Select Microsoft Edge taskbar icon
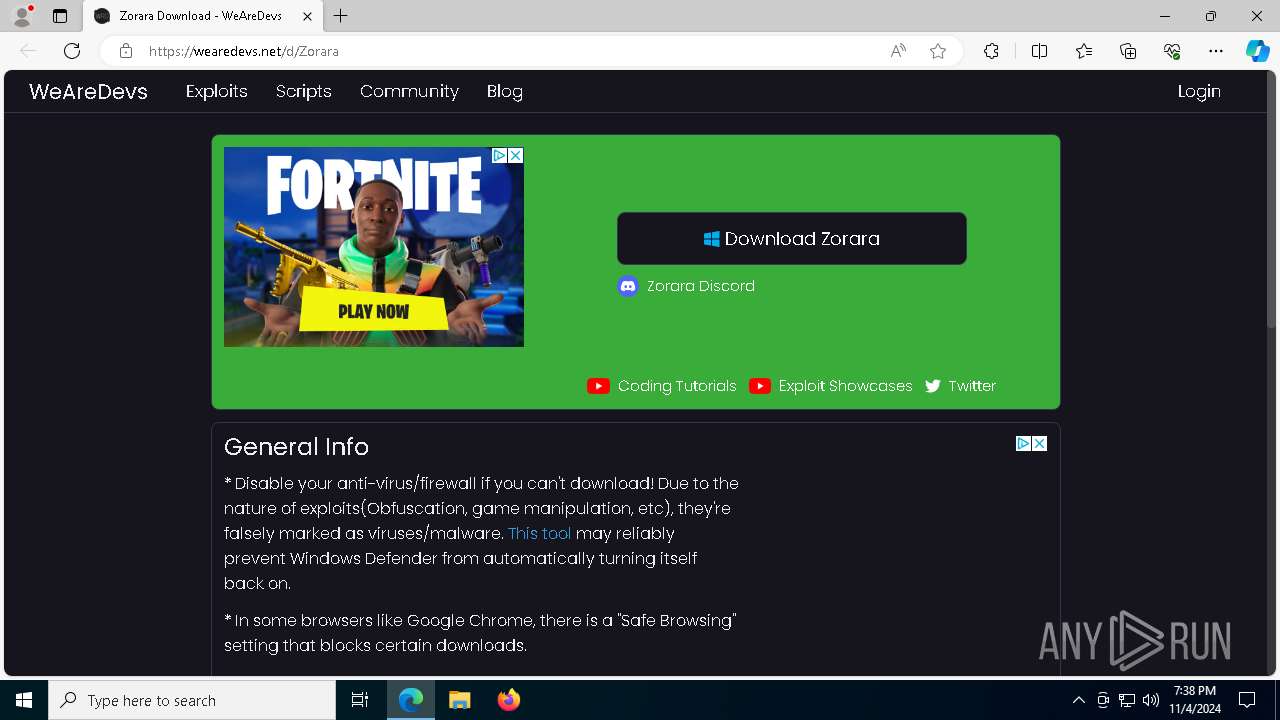The height and width of the screenshot is (720, 1280). coord(411,700)
